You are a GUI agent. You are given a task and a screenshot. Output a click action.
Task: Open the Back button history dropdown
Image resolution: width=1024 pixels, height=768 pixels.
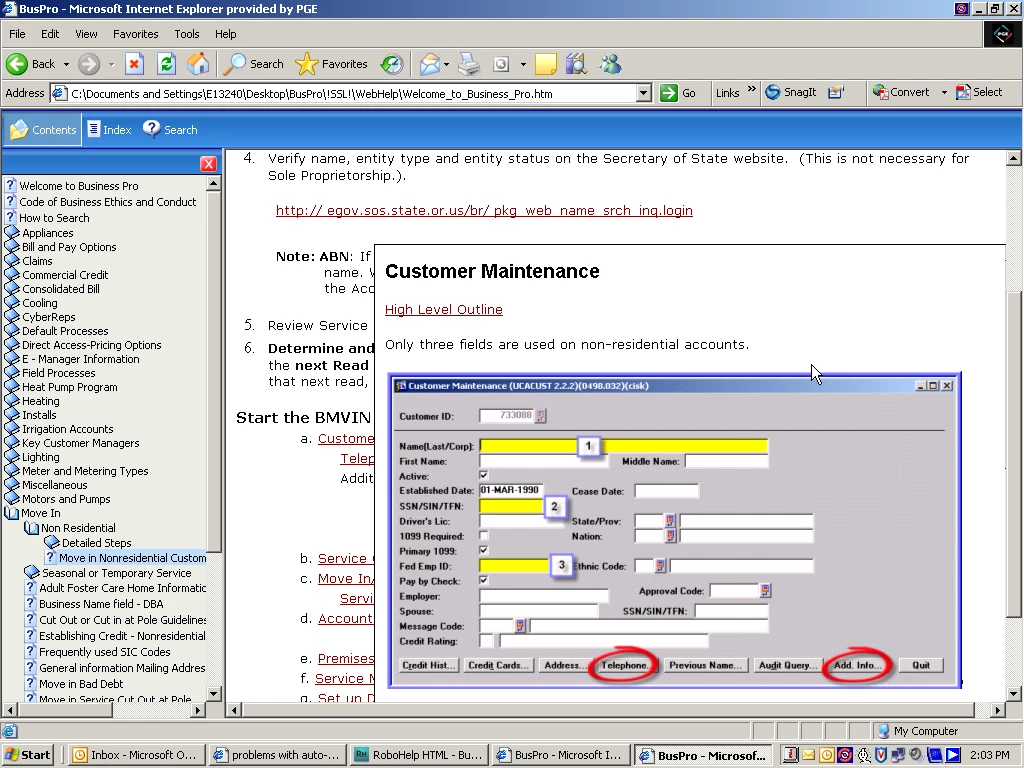pyautogui.click(x=66, y=65)
